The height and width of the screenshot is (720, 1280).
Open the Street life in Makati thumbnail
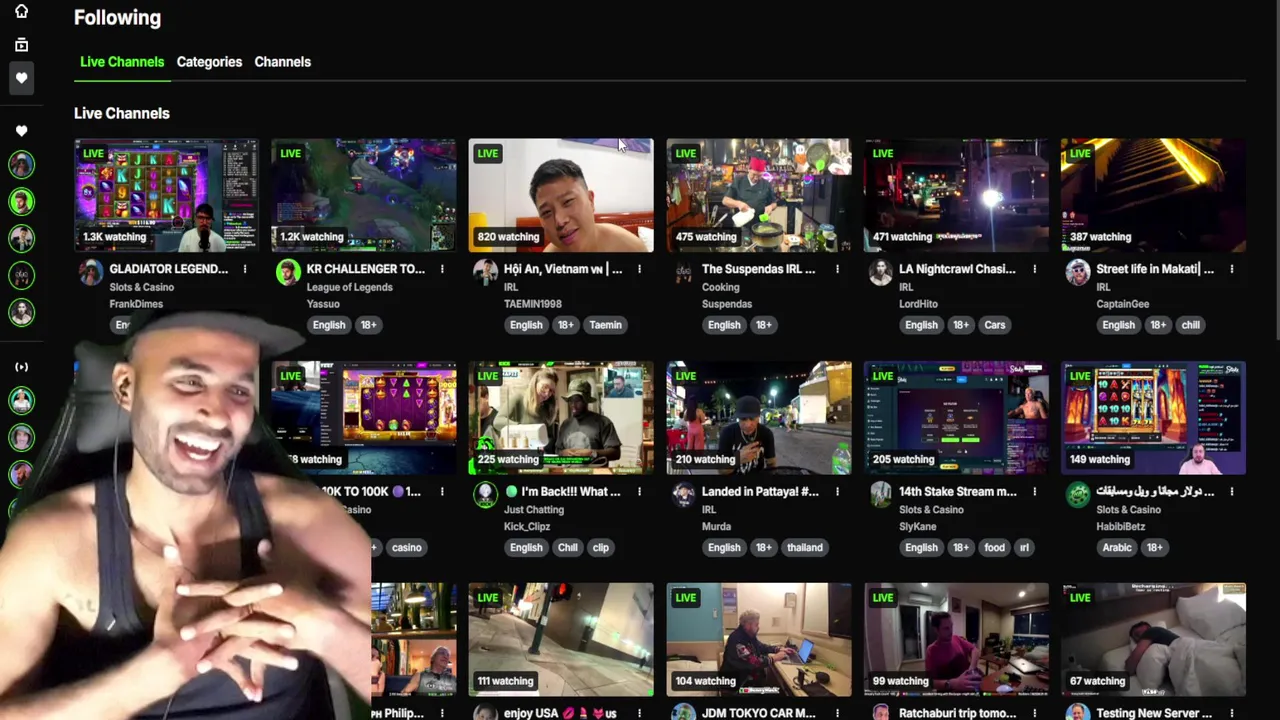pos(1153,195)
